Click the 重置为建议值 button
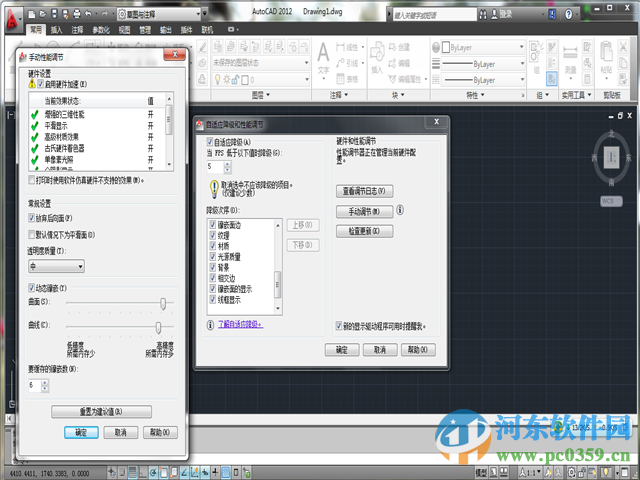 pyautogui.click(x=101, y=411)
